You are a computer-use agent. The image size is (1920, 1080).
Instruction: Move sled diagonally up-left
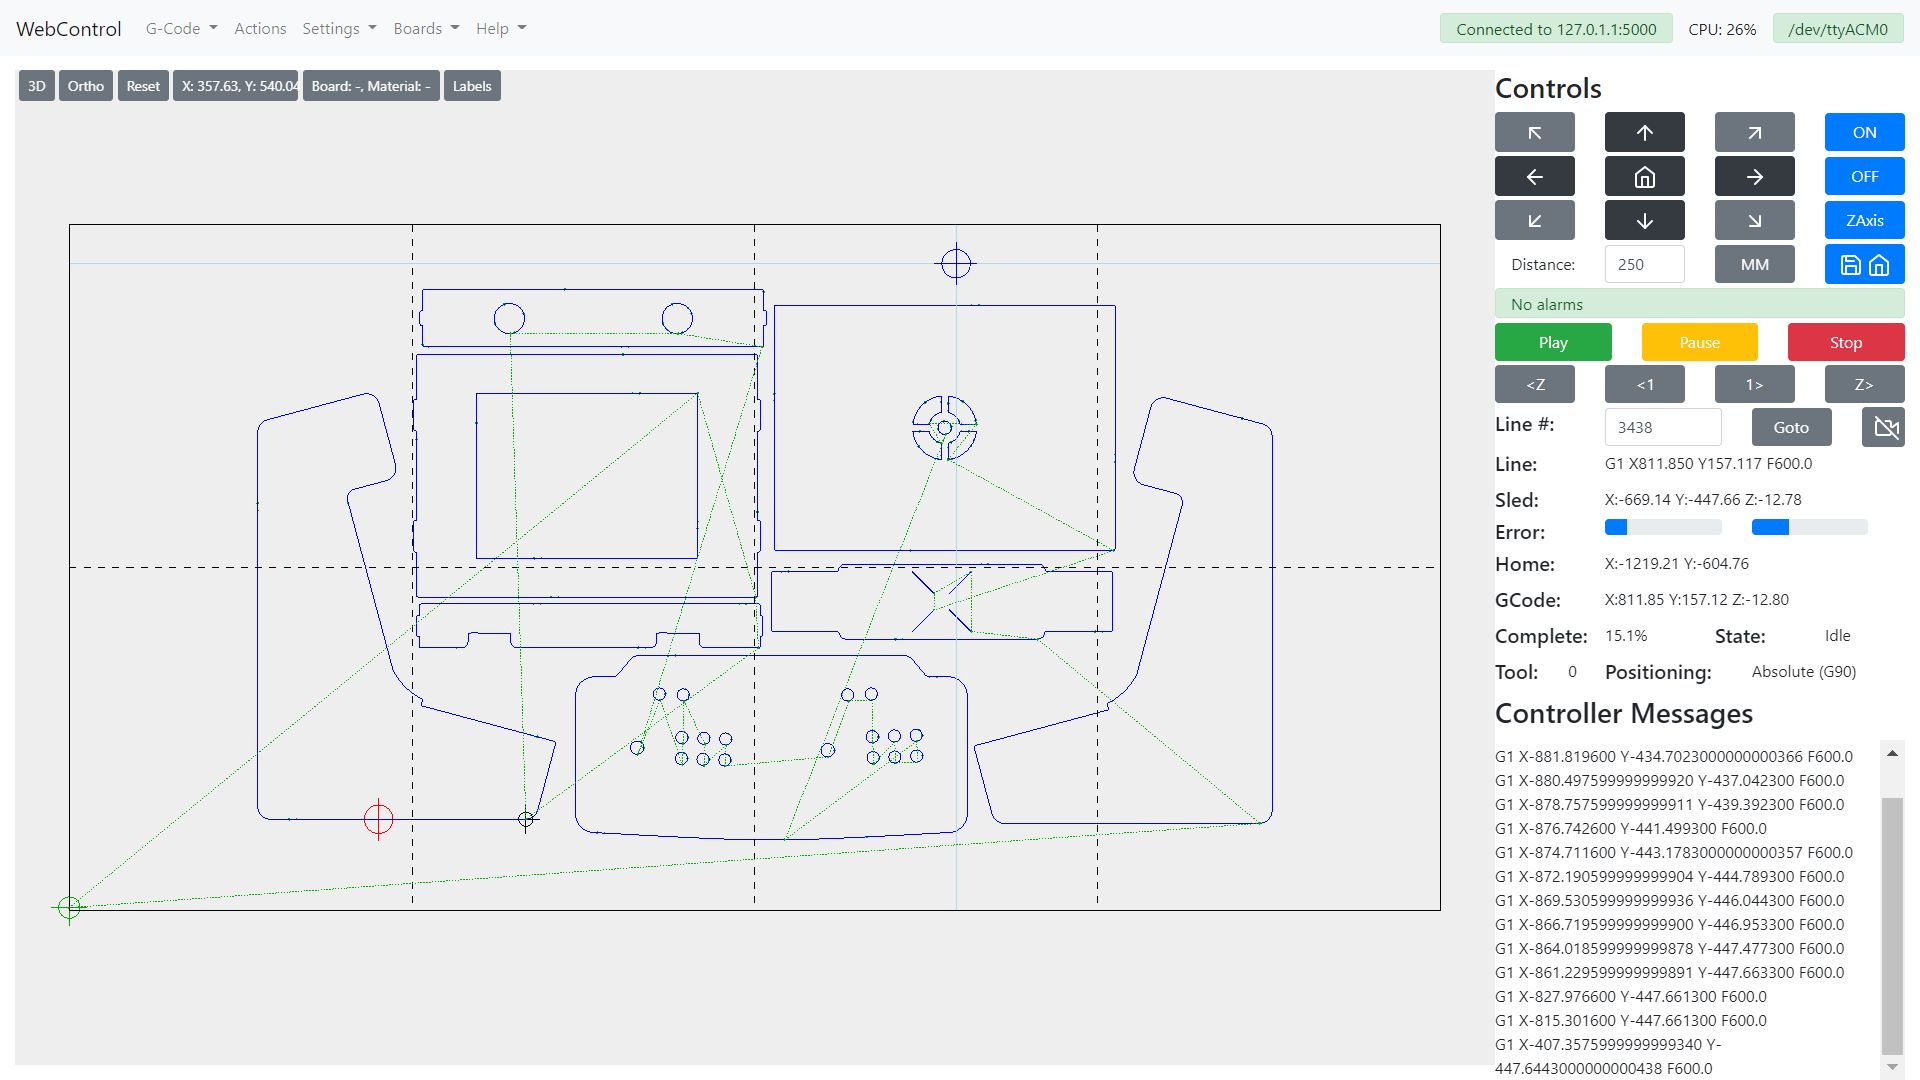1534,132
